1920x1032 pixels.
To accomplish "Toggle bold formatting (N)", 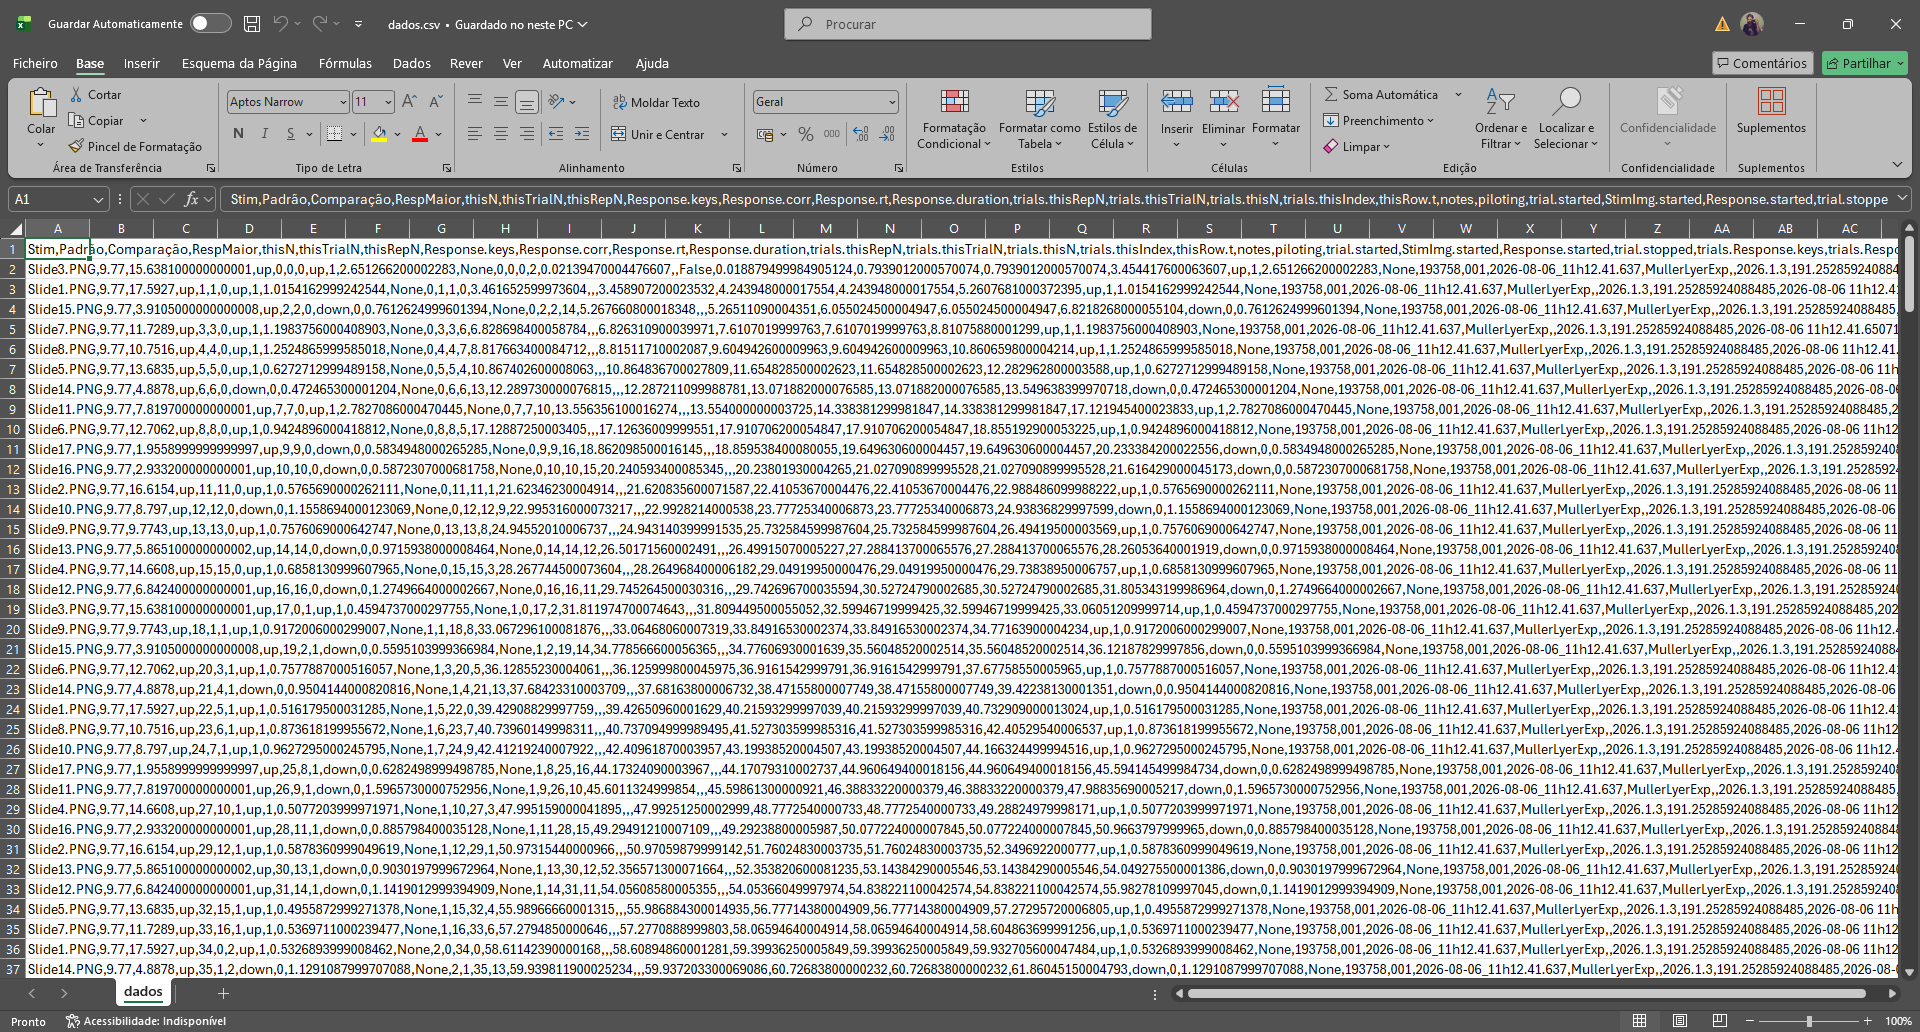I will click(238, 134).
